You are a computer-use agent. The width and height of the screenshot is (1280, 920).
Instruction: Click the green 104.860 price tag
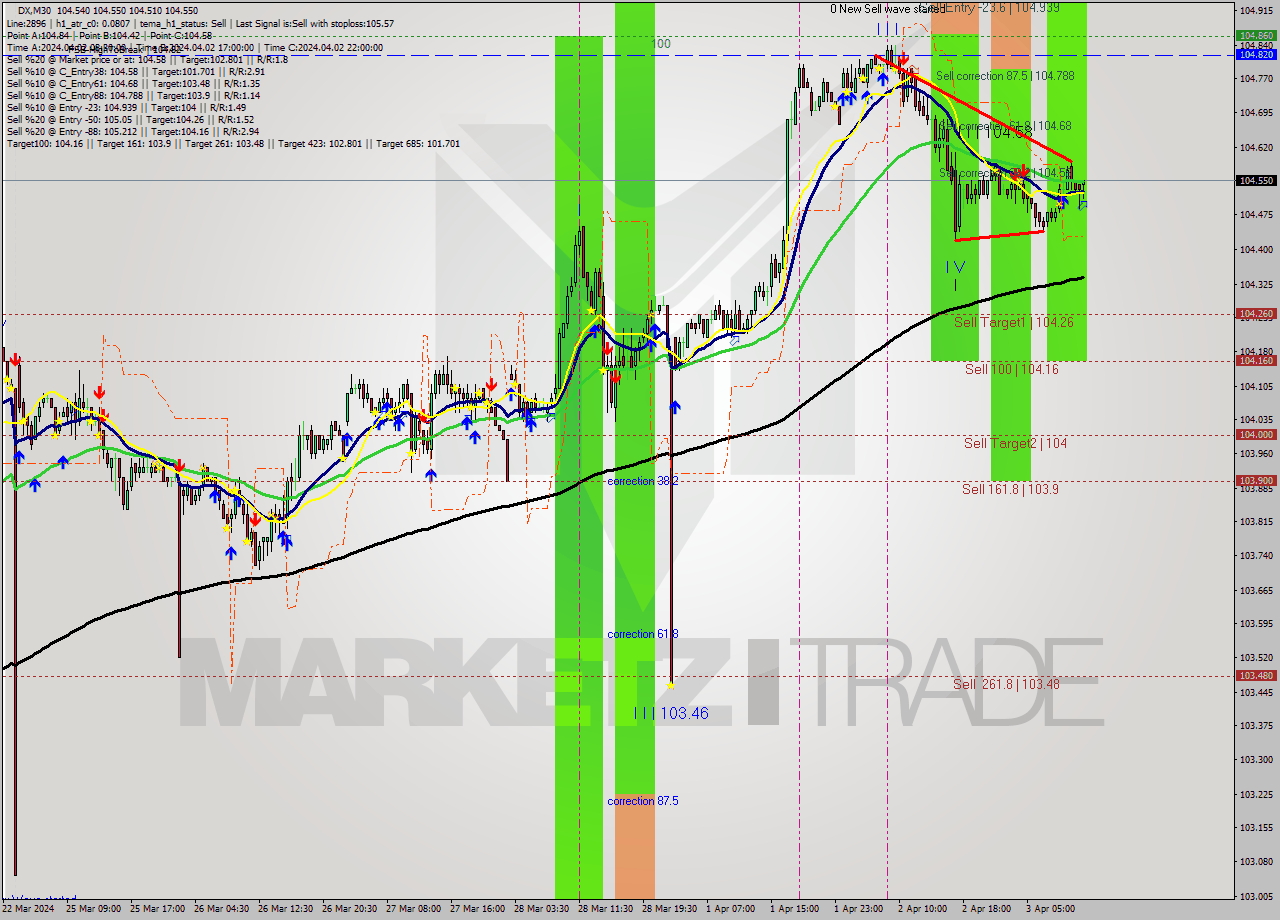pos(1256,35)
